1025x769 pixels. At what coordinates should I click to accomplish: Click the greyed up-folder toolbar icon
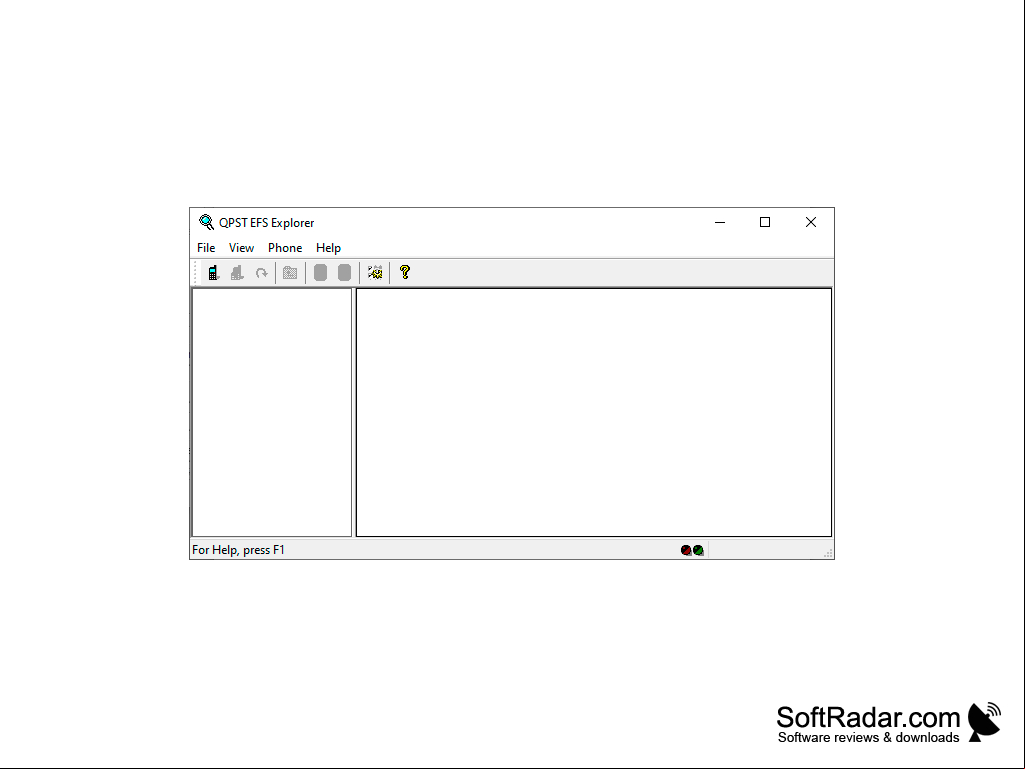click(x=290, y=273)
